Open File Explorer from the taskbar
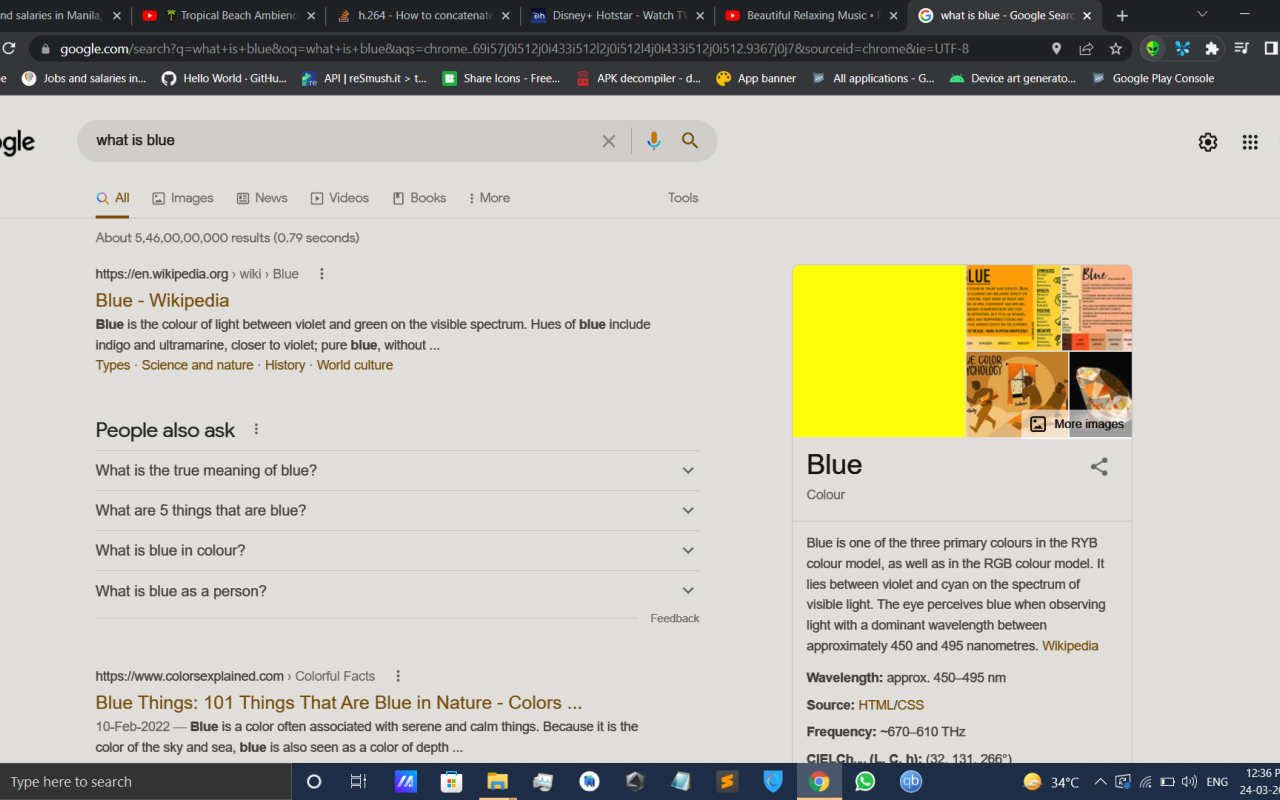This screenshot has height=800, width=1280. [497, 781]
